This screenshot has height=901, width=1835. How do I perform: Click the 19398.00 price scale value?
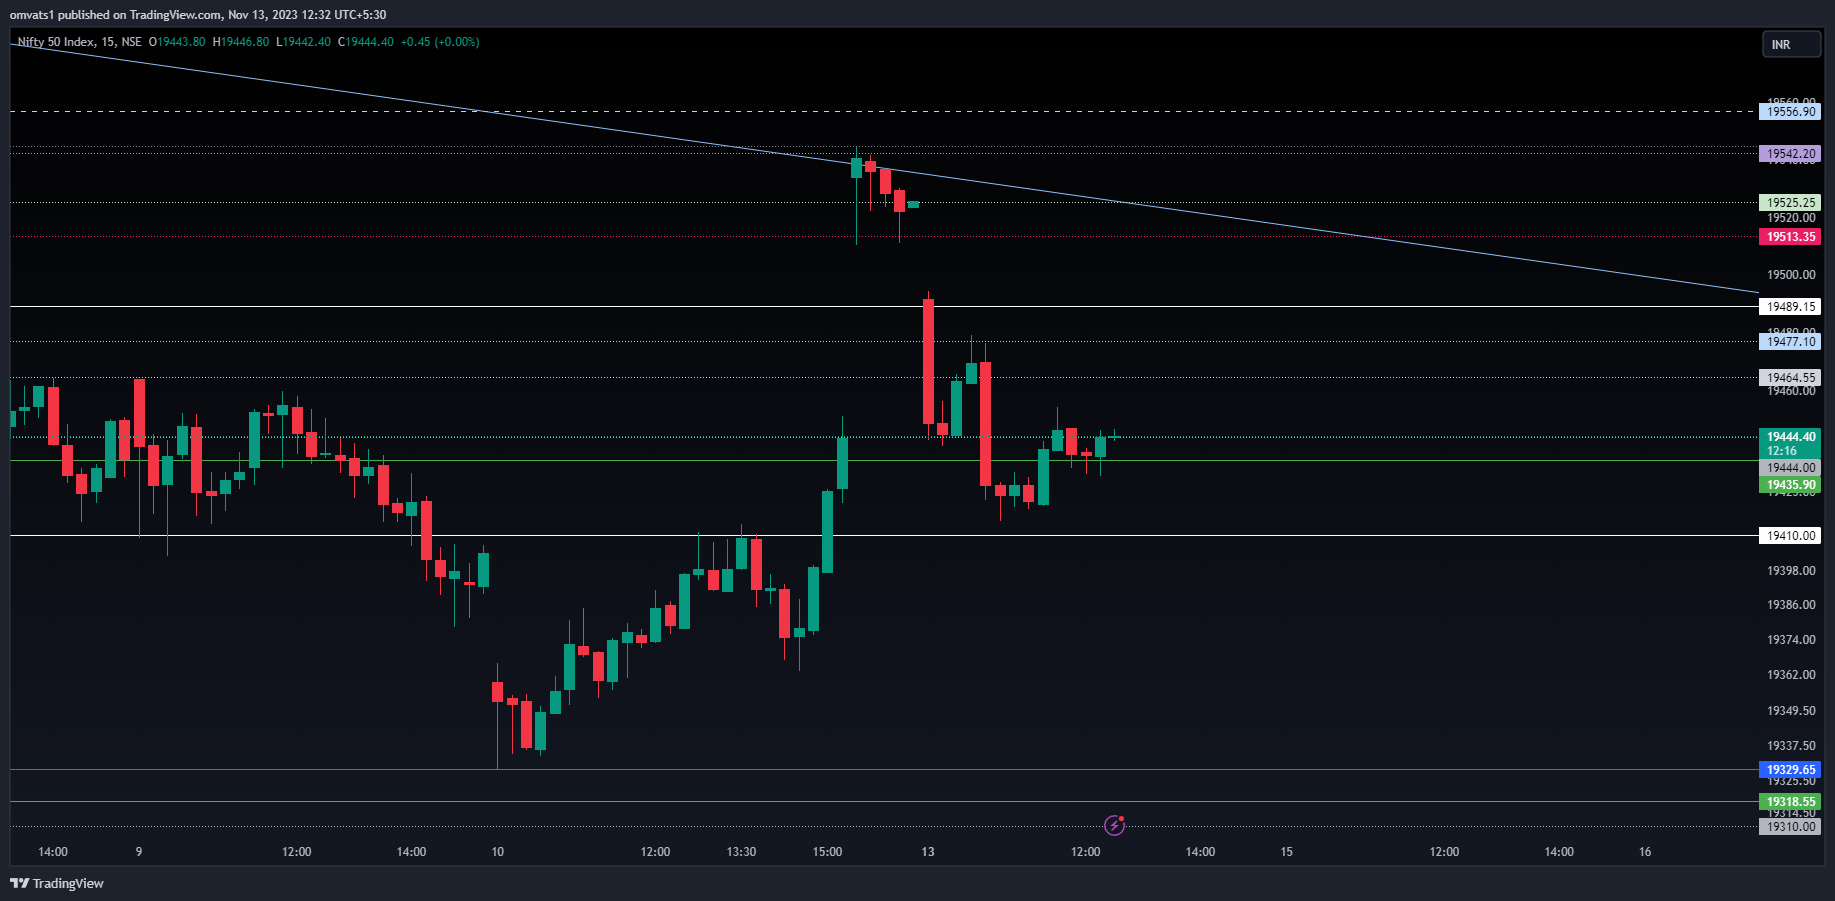[1791, 571]
